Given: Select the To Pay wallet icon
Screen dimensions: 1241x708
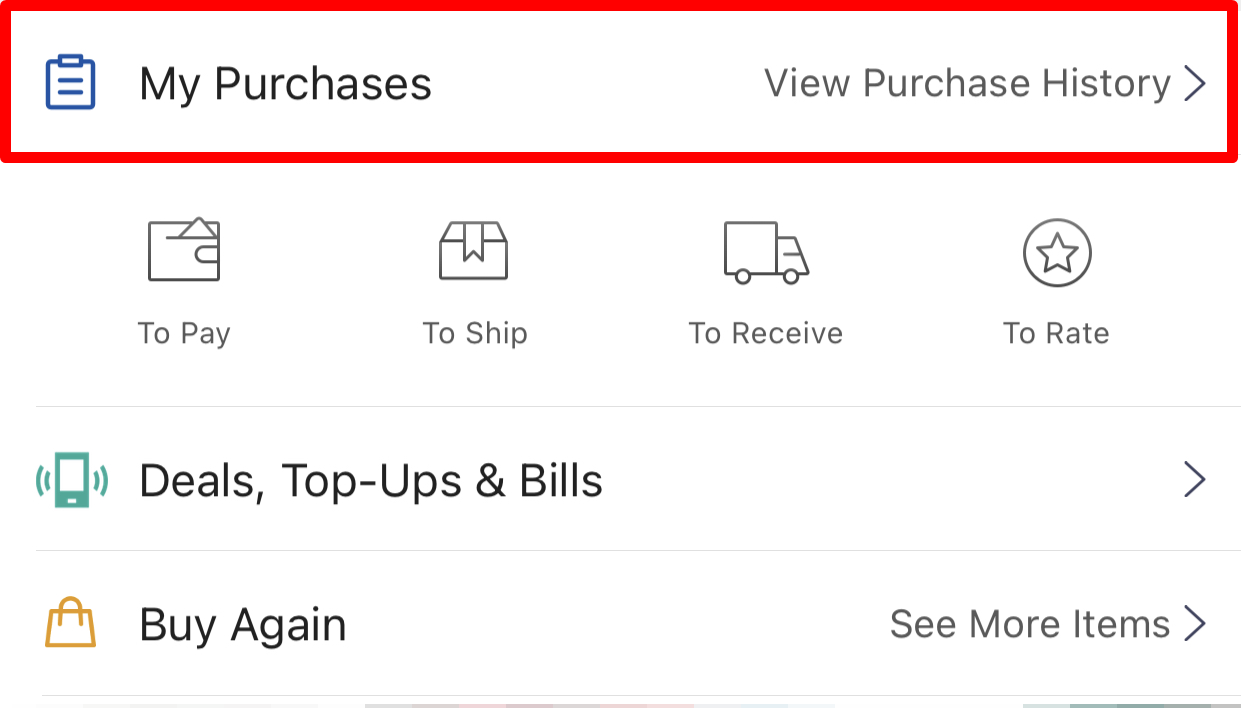Looking at the screenshot, I should [x=184, y=250].
